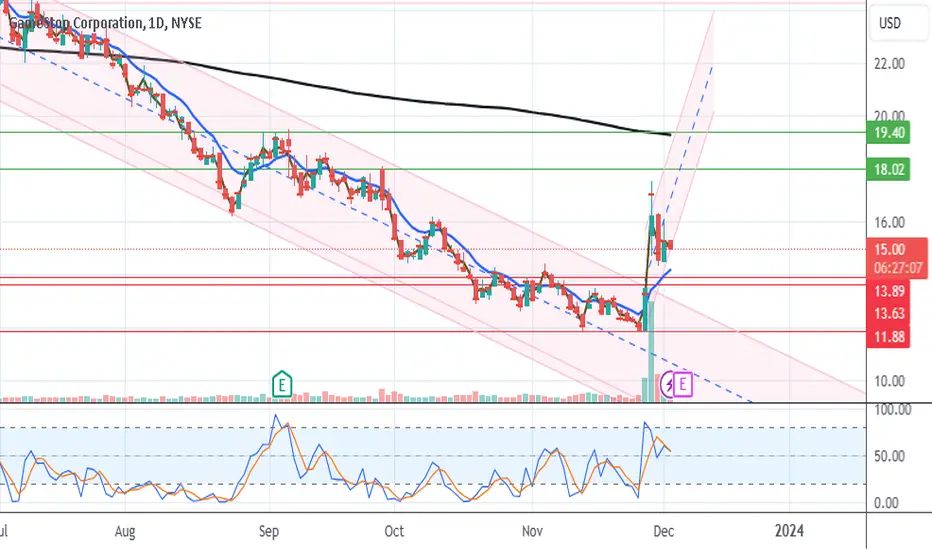
Task: Click the GameStop Corporation, 1D, NYSE chart title
Action: click(x=105, y=23)
